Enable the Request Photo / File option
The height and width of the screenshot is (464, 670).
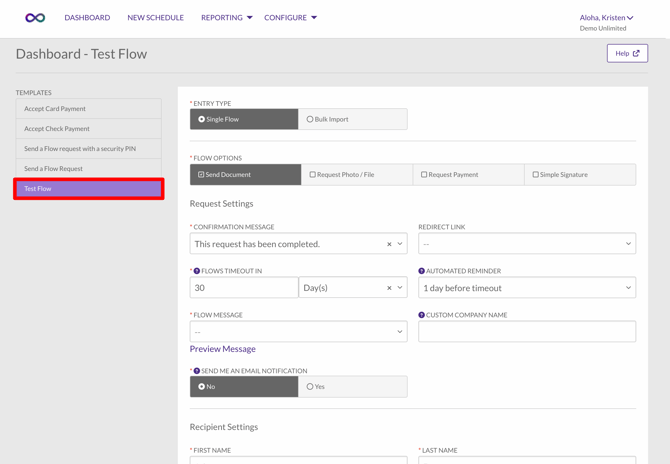tap(357, 175)
